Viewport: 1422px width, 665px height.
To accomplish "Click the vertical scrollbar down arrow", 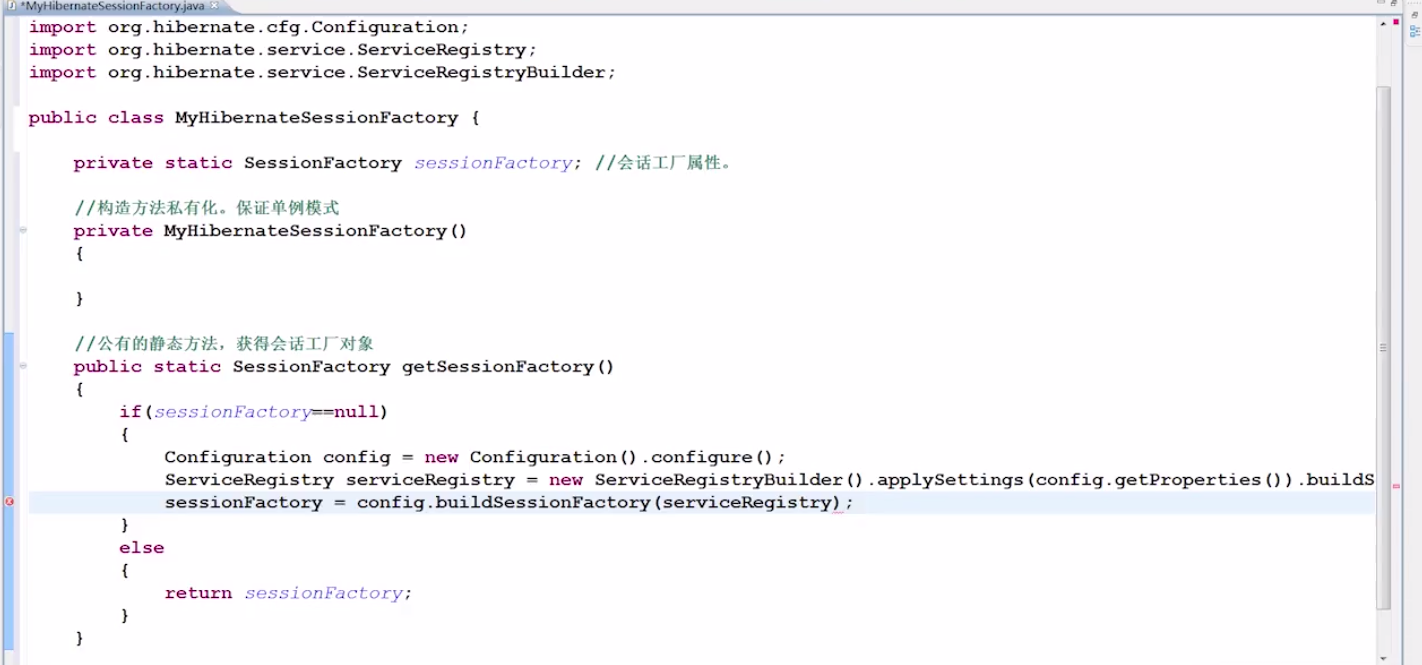I will coord(1383,657).
